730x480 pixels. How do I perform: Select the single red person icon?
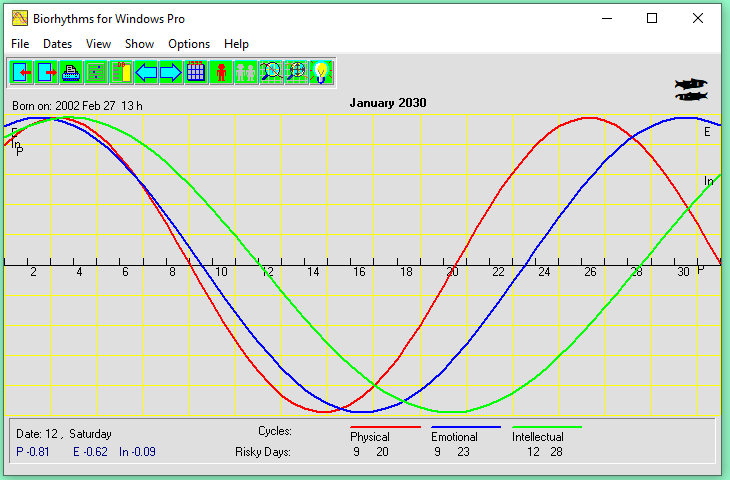click(x=221, y=72)
